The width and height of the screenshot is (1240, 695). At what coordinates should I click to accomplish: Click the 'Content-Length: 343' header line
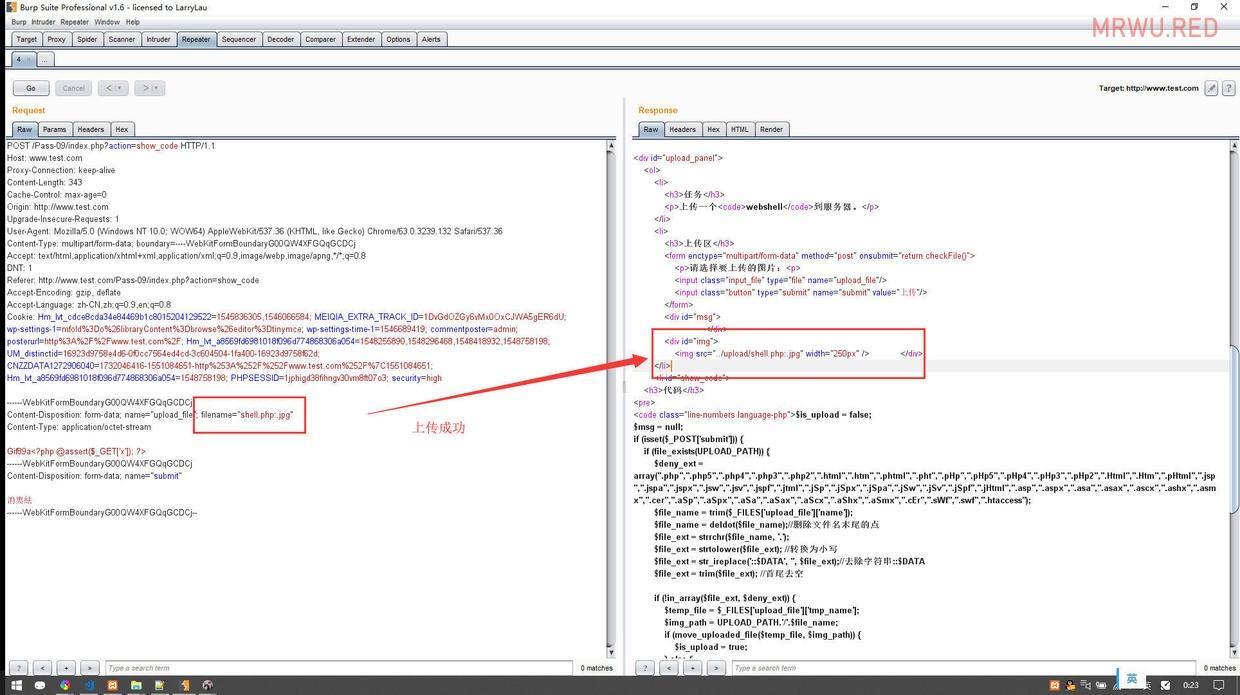45,183
